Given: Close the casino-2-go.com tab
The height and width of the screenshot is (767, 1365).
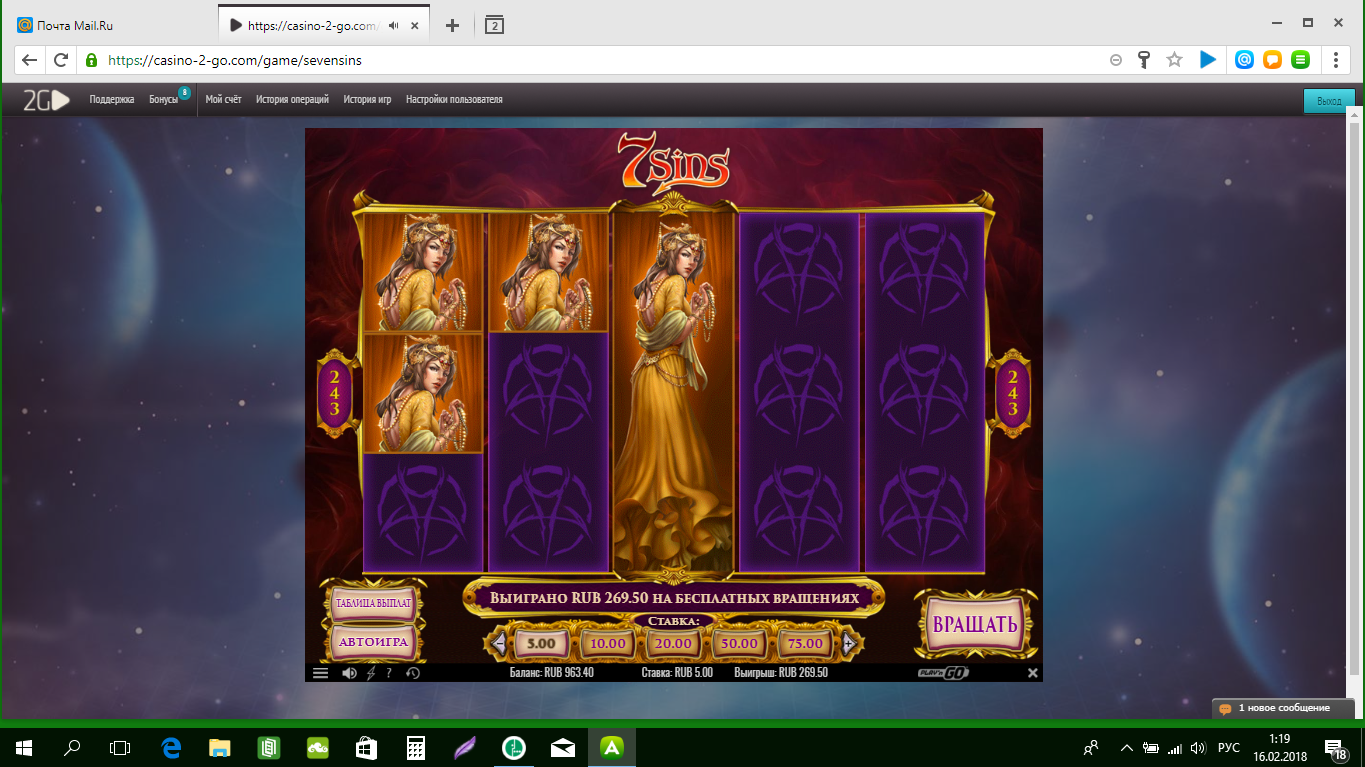Looking at the screenshot, I should tap(417, 25).
